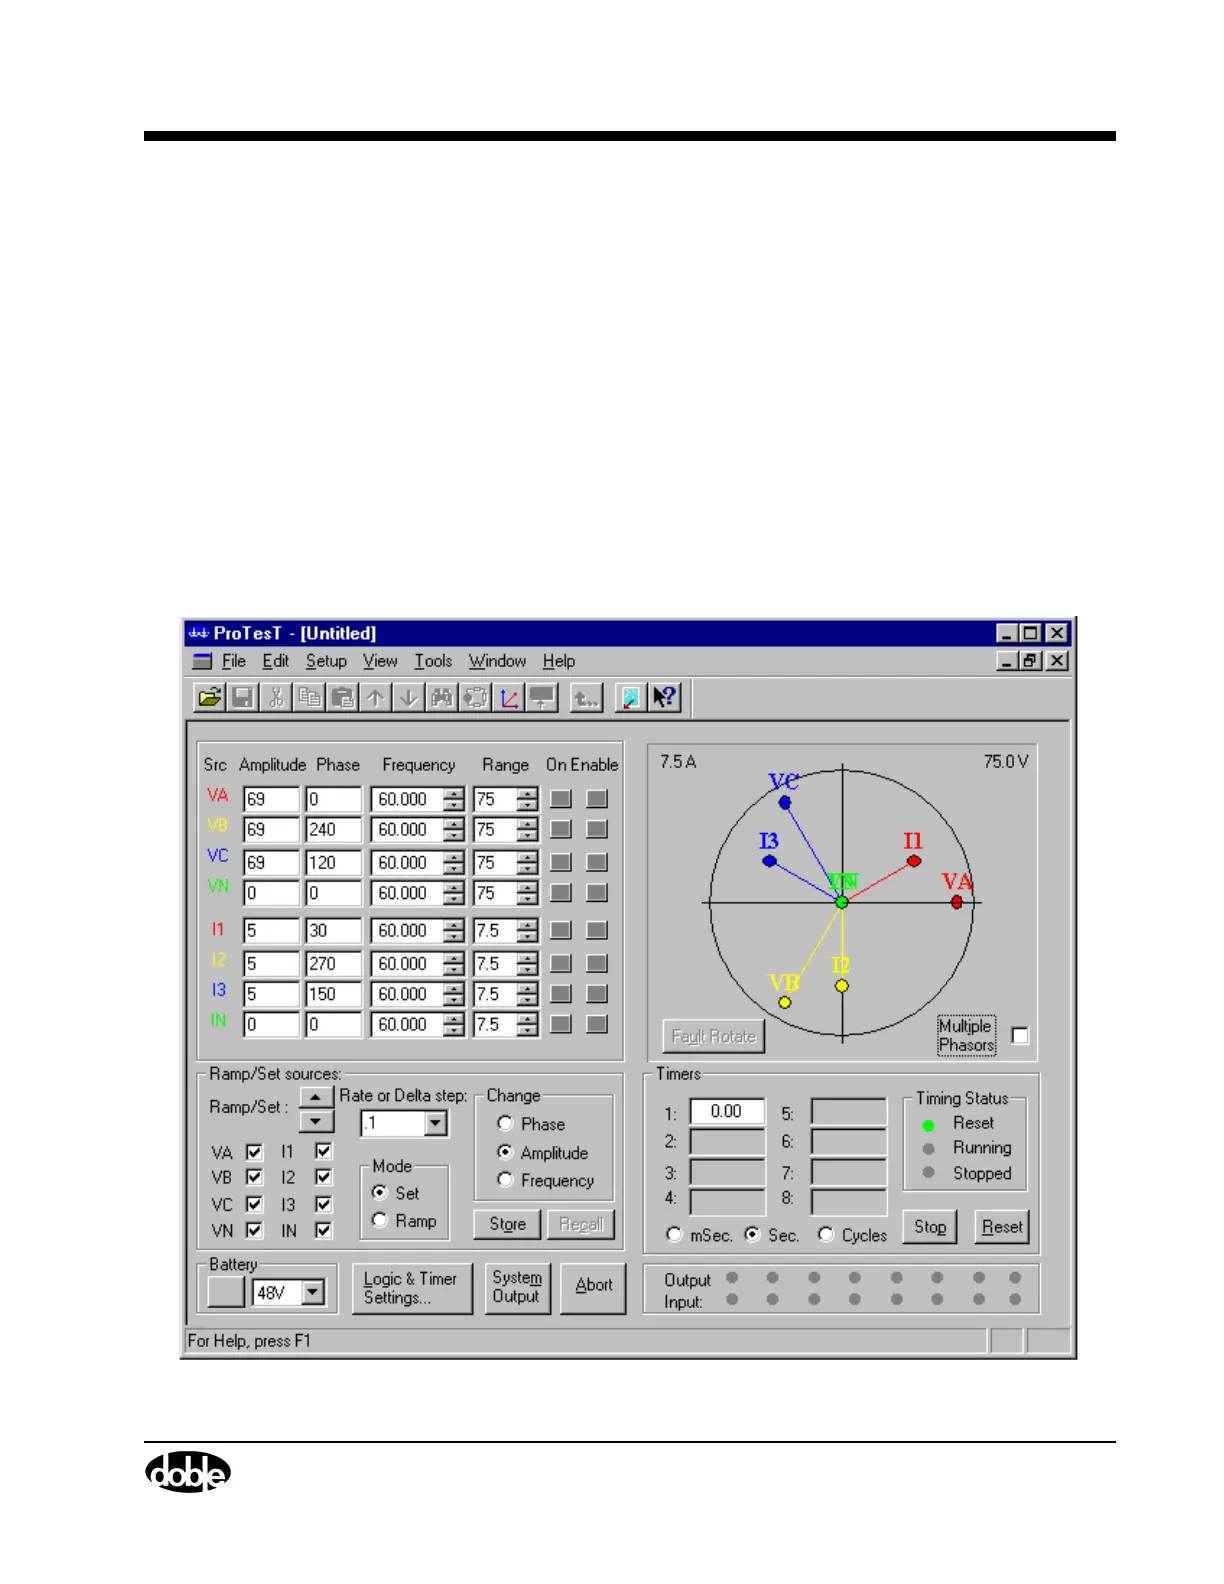The height and width of the screenshot is (1584, 1224).
Task: Select the mSec. timer units radio
Action: pos(674,1235)
